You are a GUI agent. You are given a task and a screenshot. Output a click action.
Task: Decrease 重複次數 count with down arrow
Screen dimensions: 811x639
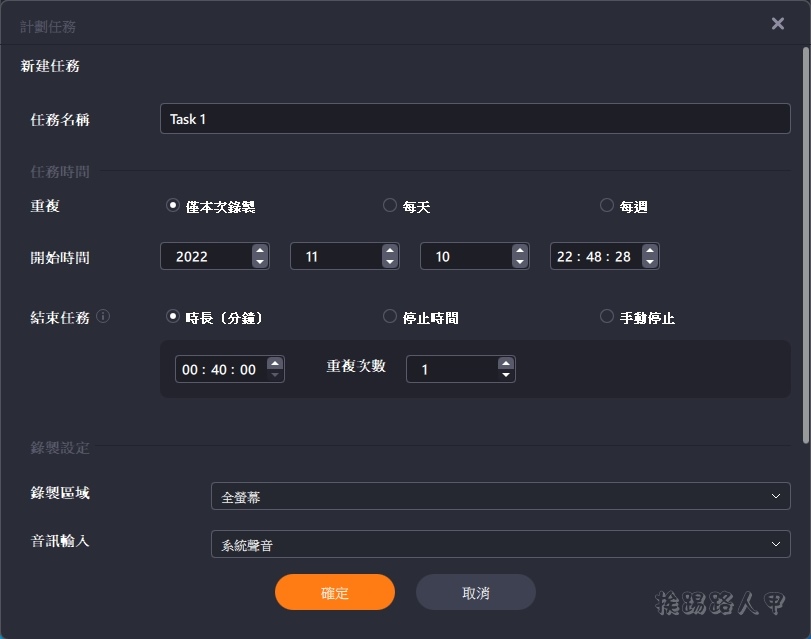[x=506, y=376]
